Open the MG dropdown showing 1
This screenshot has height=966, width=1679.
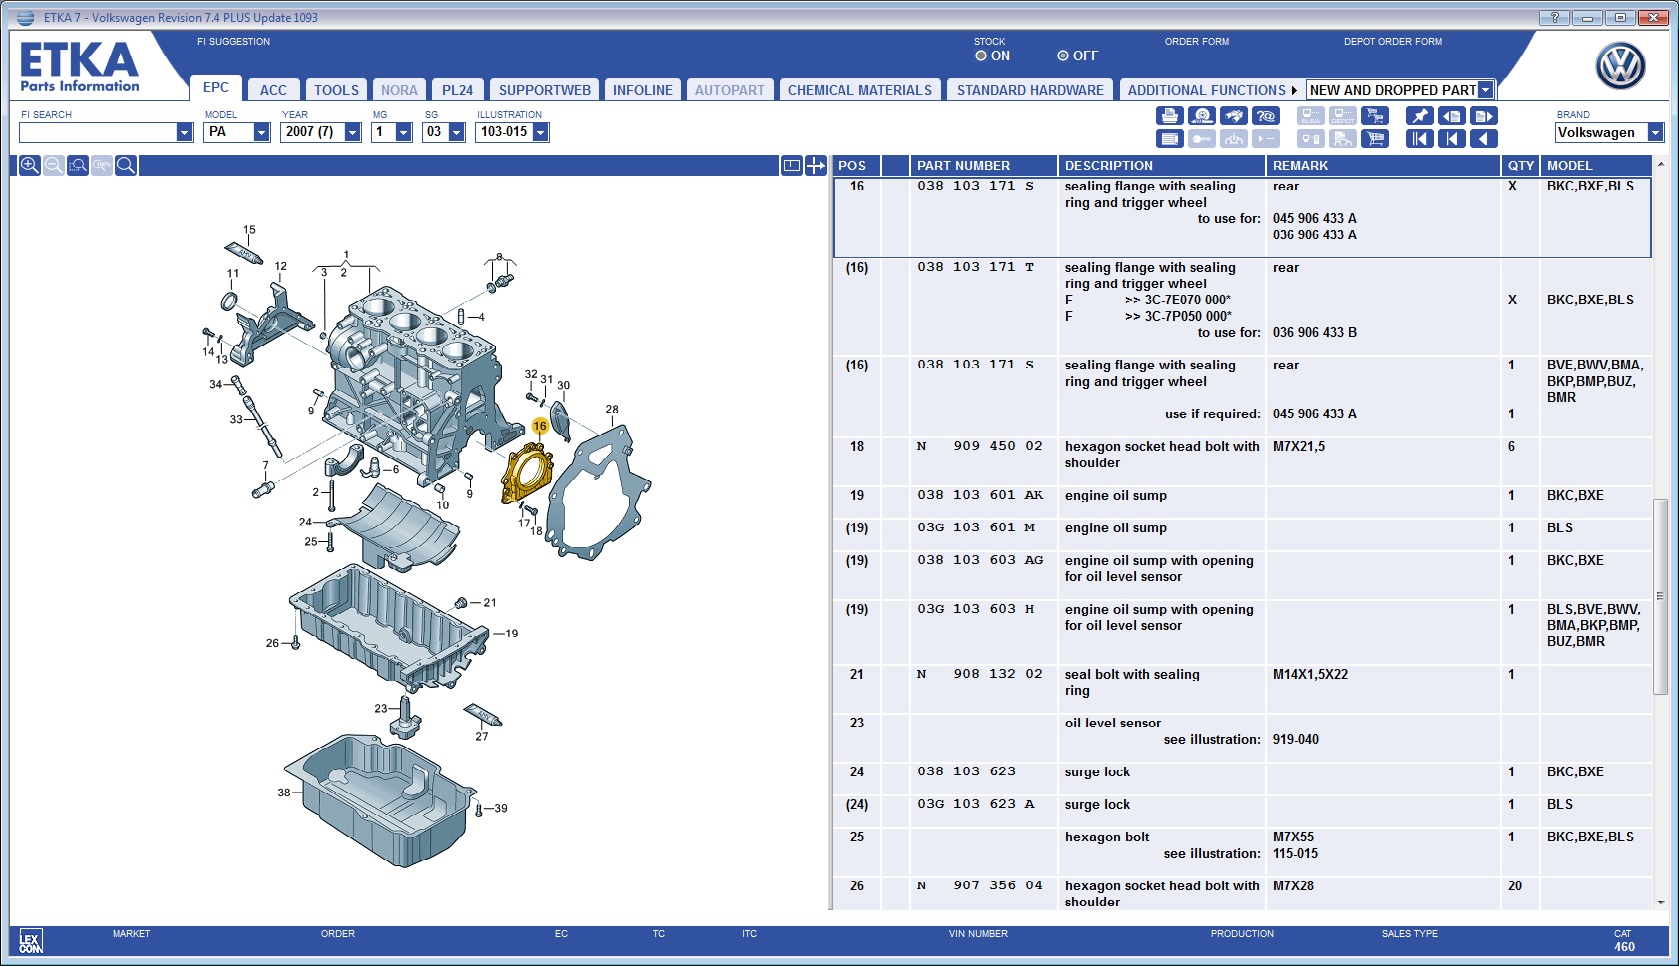404,132
